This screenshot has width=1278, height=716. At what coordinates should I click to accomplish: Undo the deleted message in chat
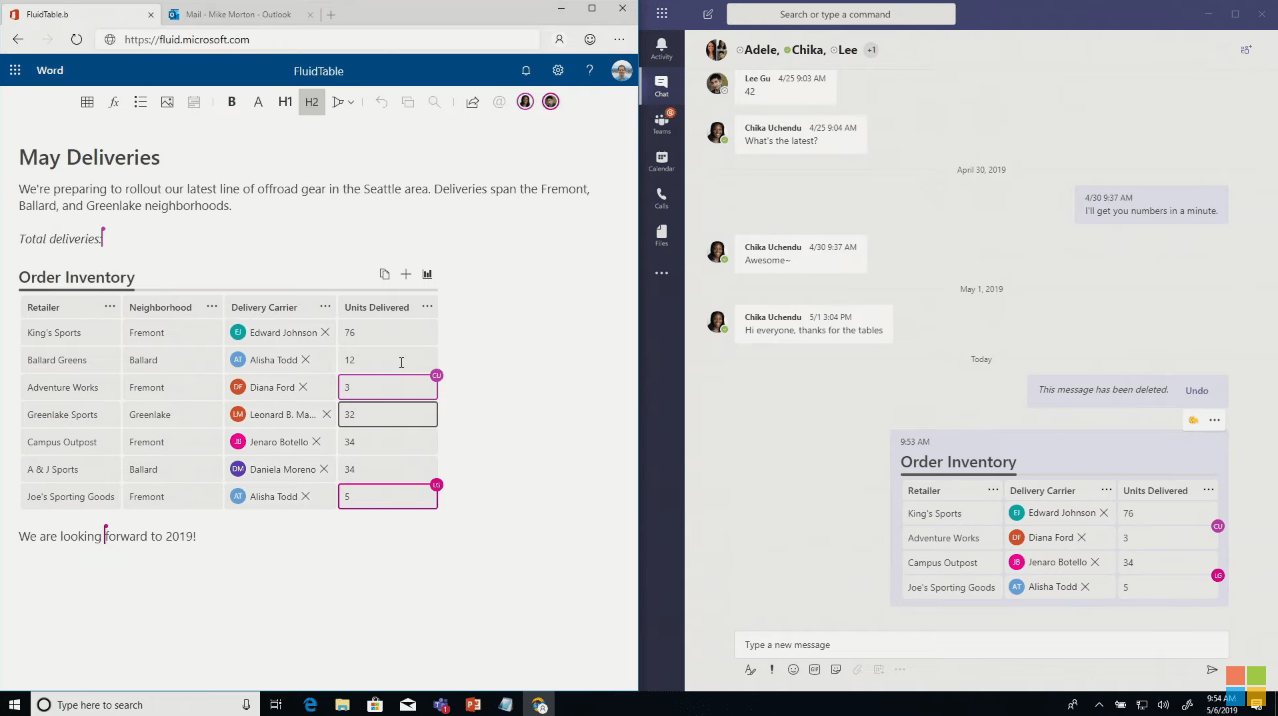pos(1196,390)
